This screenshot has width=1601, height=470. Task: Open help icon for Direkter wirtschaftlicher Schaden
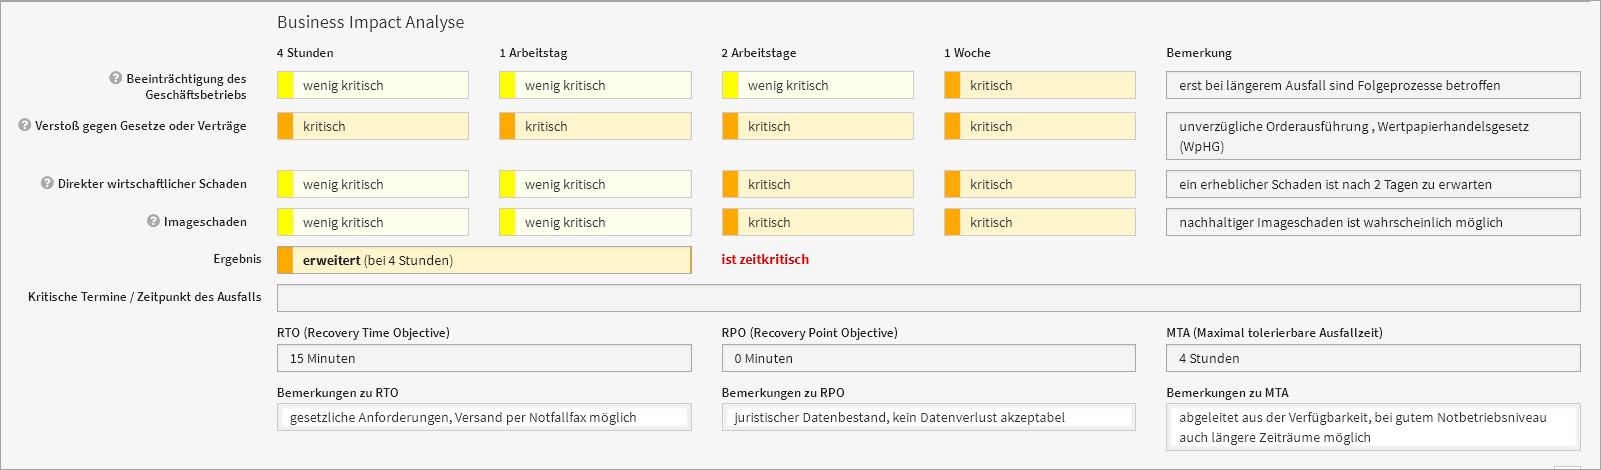[47, 184]
